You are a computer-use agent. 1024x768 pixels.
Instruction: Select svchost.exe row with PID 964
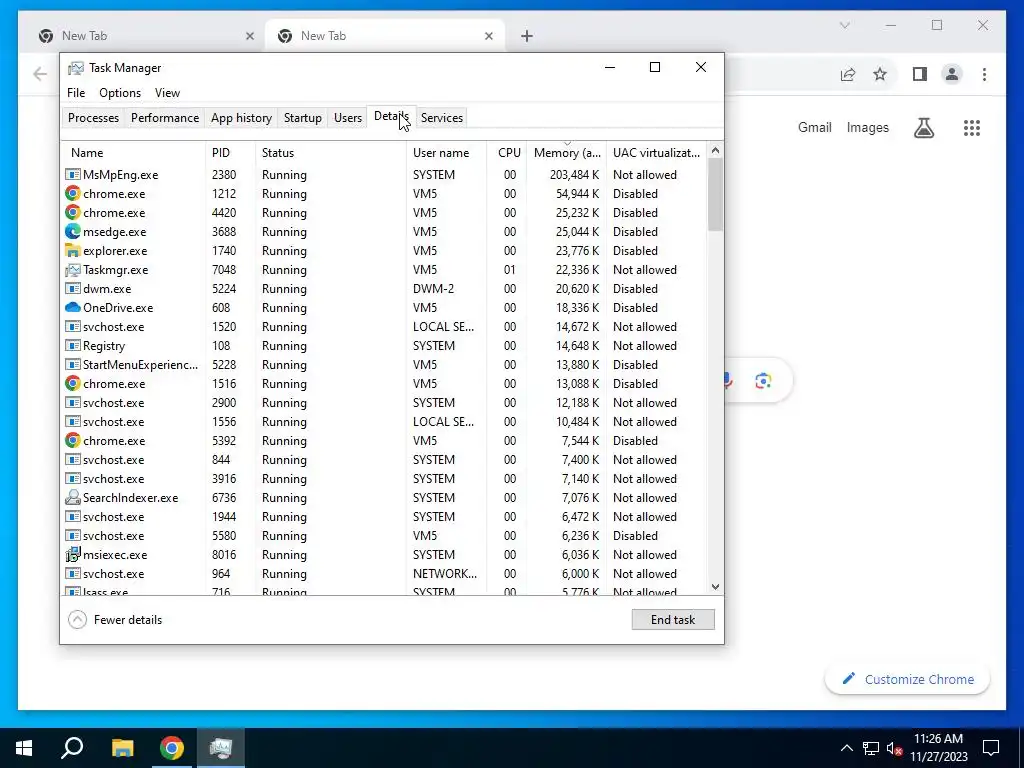click(x=385, y=573)
